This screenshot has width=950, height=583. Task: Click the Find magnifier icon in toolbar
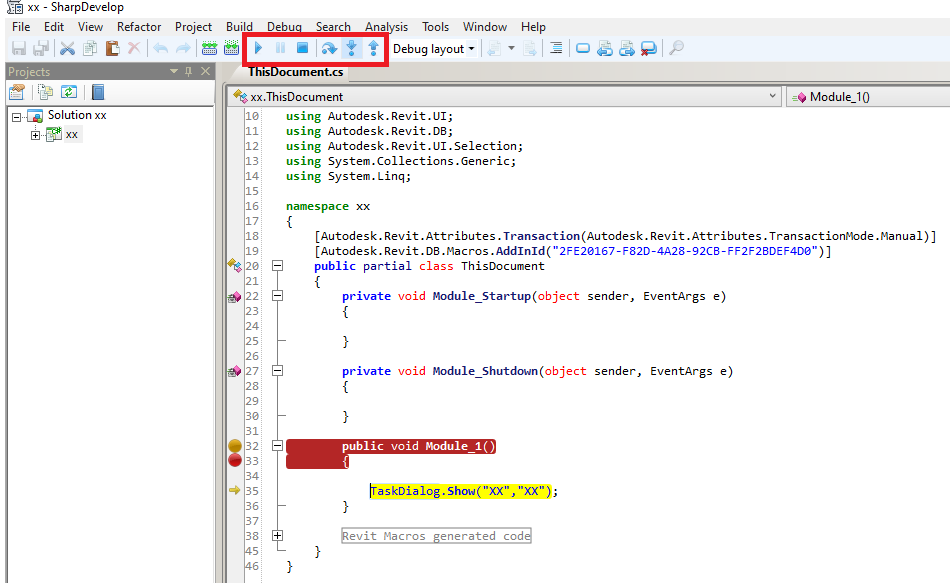tap(676, 48)
